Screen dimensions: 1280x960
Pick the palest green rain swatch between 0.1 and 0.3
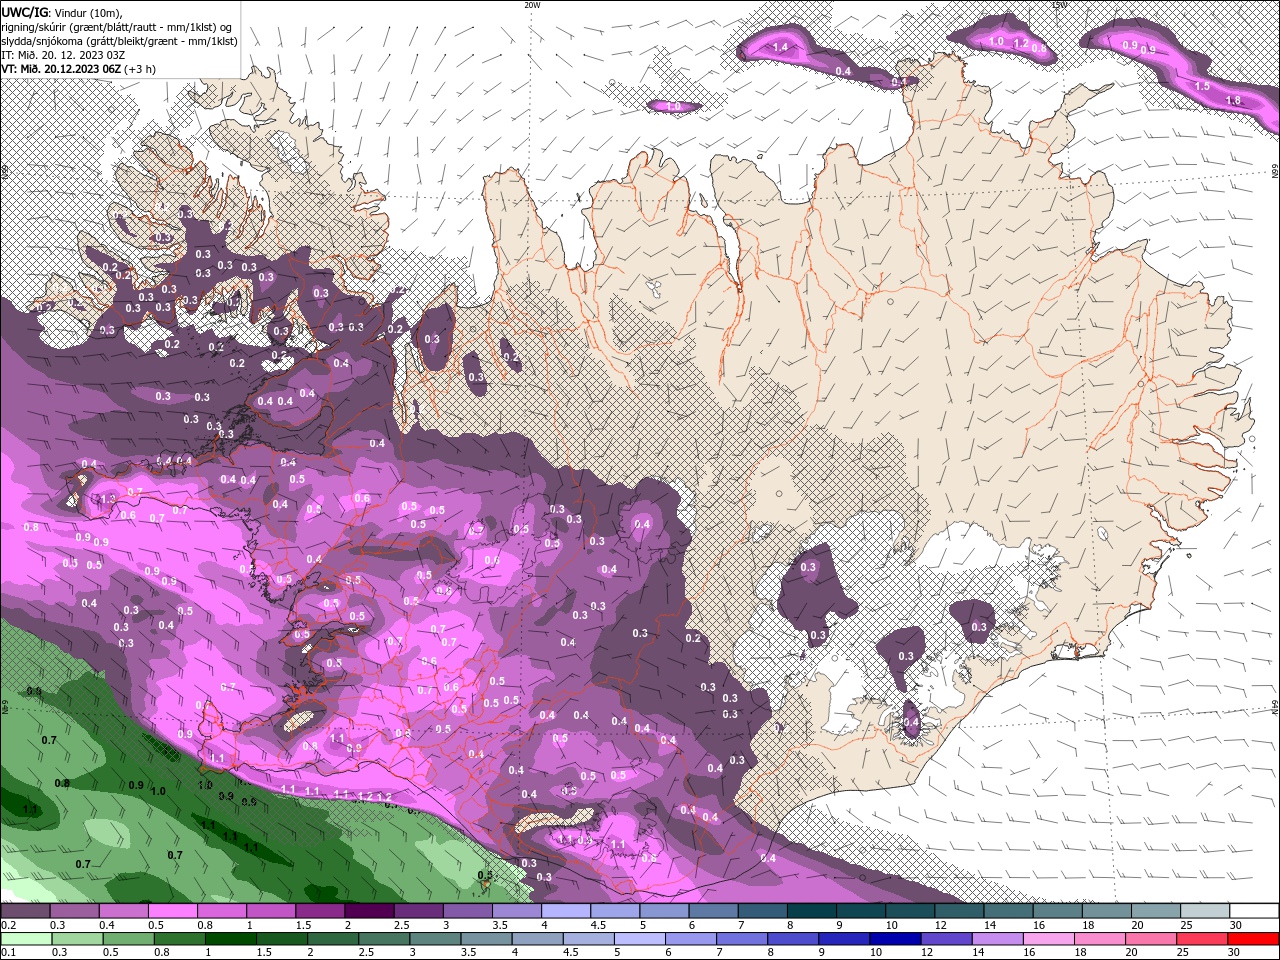coord(26,939)
